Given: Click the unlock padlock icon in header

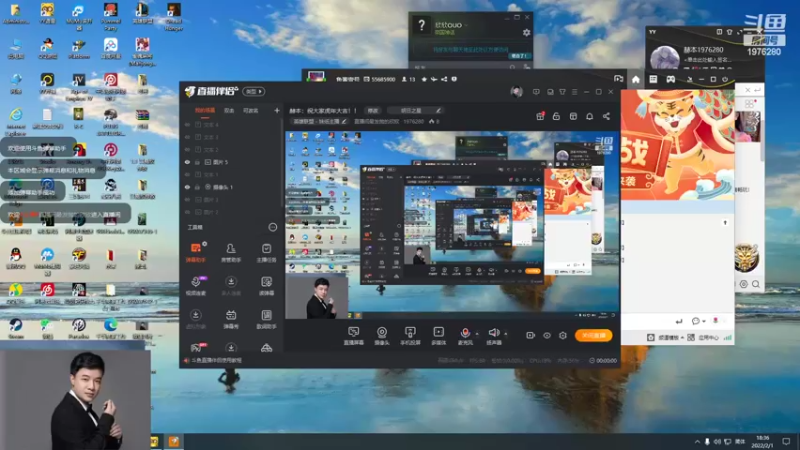Looking at the screenshot, I should coord(556,116).
